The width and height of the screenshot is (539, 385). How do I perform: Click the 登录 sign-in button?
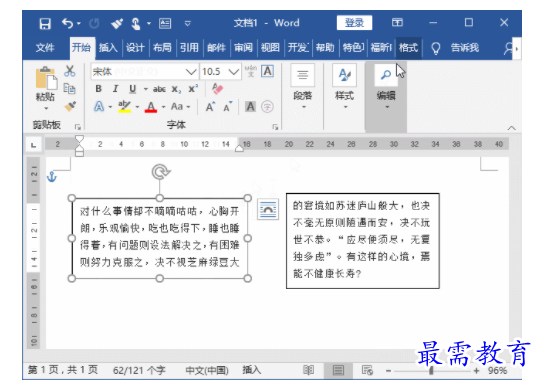[354, 23]
